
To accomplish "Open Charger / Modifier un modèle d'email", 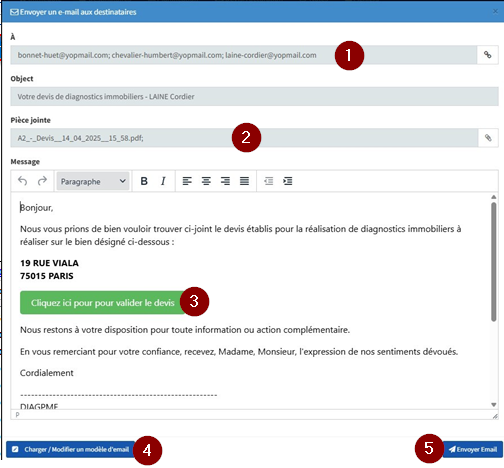I will click(70, 449).
